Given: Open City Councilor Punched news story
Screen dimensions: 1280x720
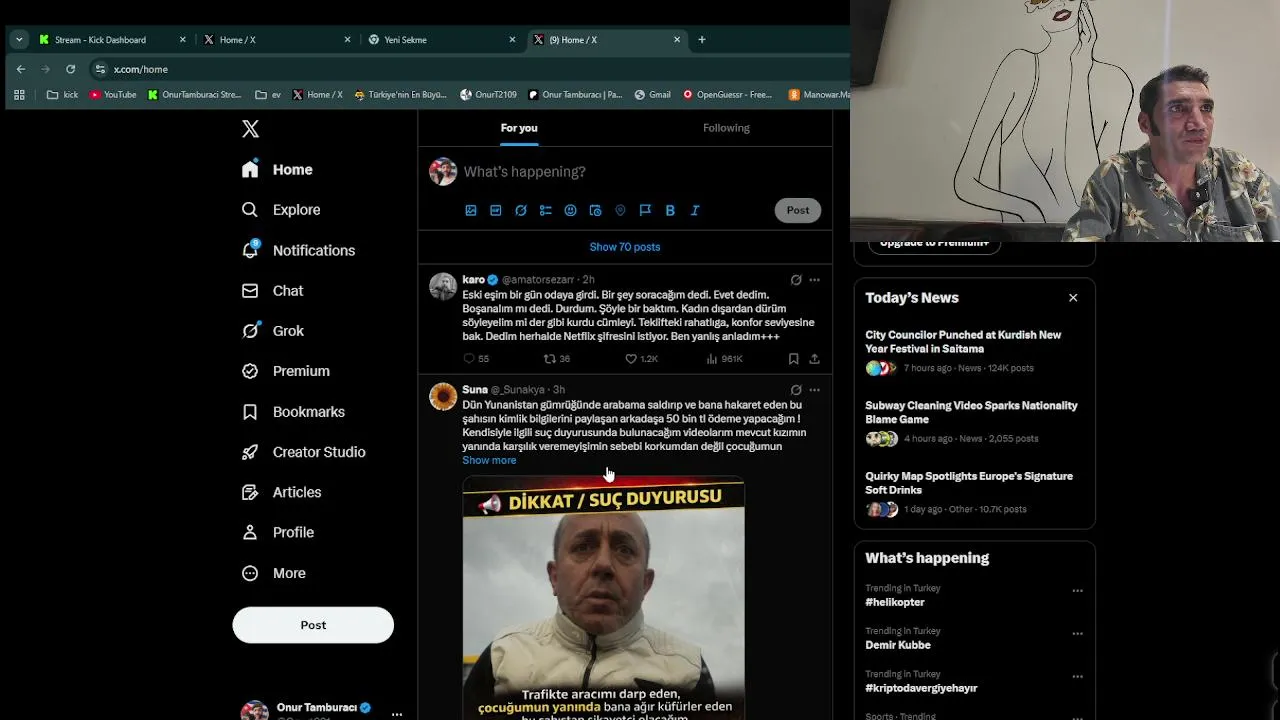Looking at the screenshot, I should point(974,351).
